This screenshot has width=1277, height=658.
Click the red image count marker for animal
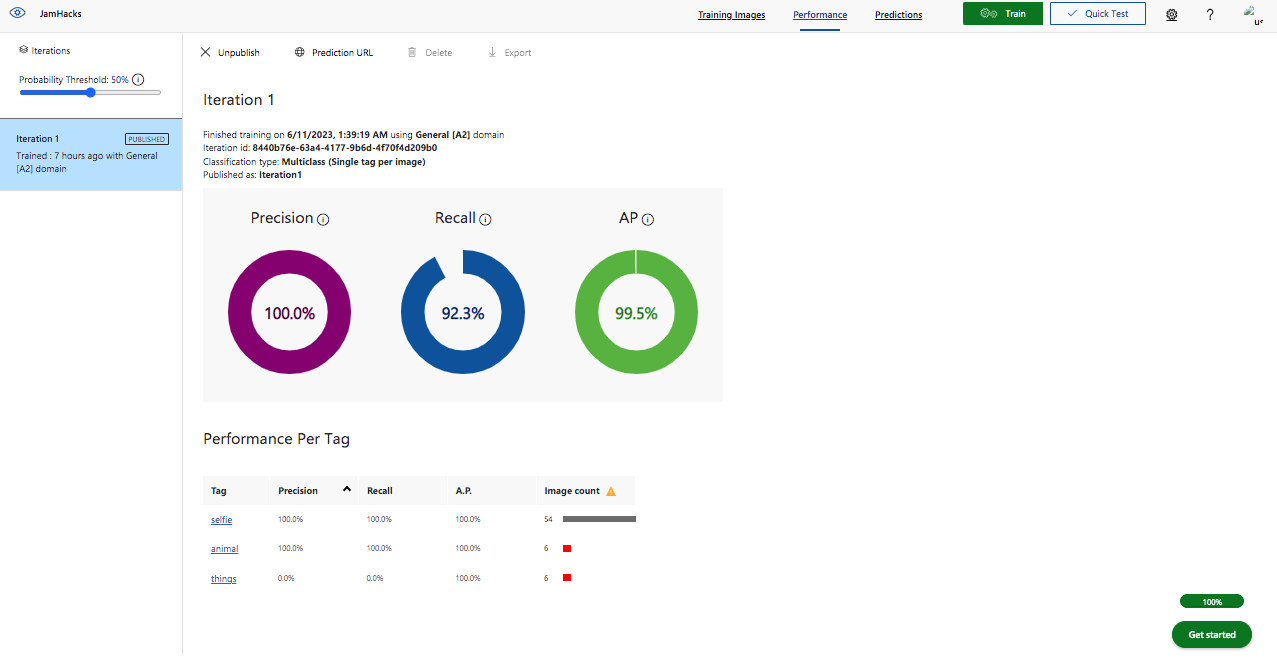click(567, 549)
